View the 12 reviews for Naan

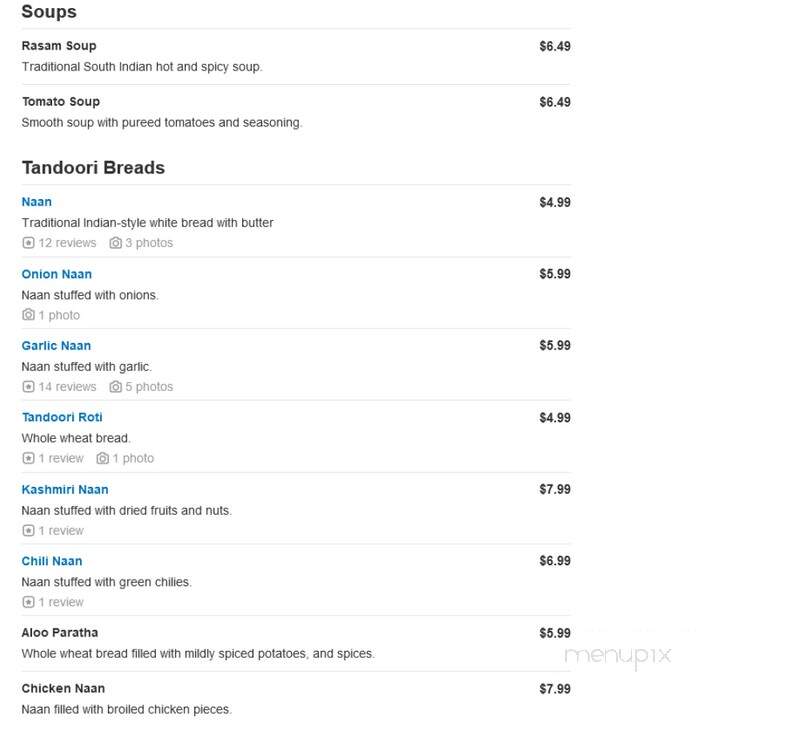pyautogui.click(x=67, y=243)
